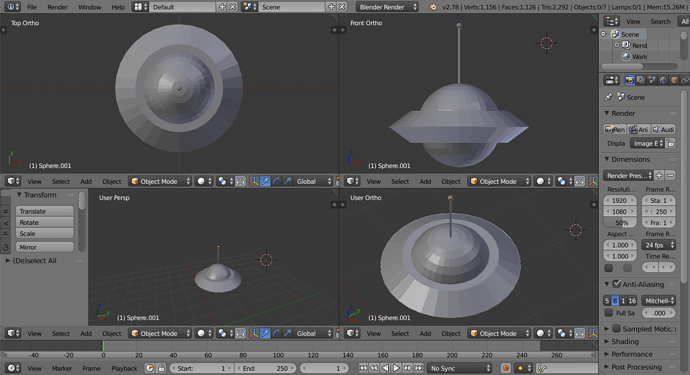The height and width of the screenshot is (375, 690).
Task: Open the Object properties tab (cube icon)
Action: tap(674, 80)
